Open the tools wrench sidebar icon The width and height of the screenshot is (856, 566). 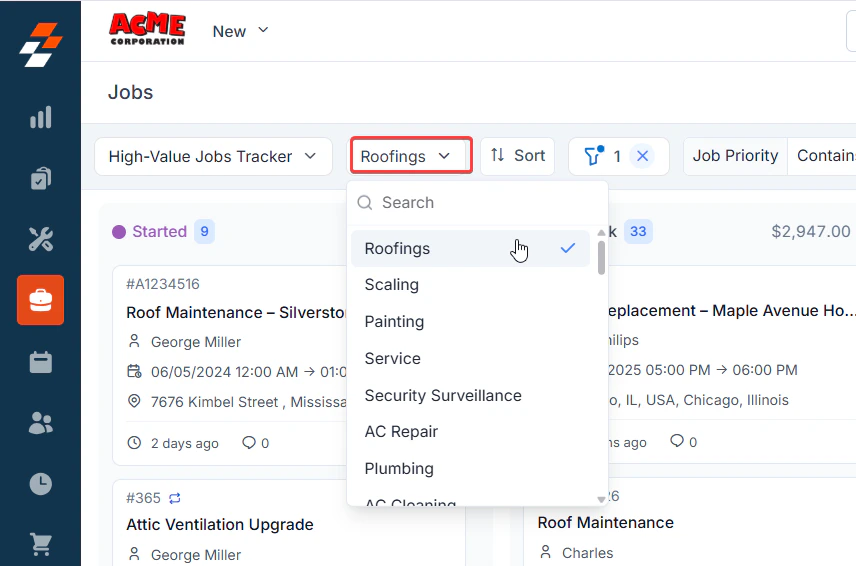40,239
